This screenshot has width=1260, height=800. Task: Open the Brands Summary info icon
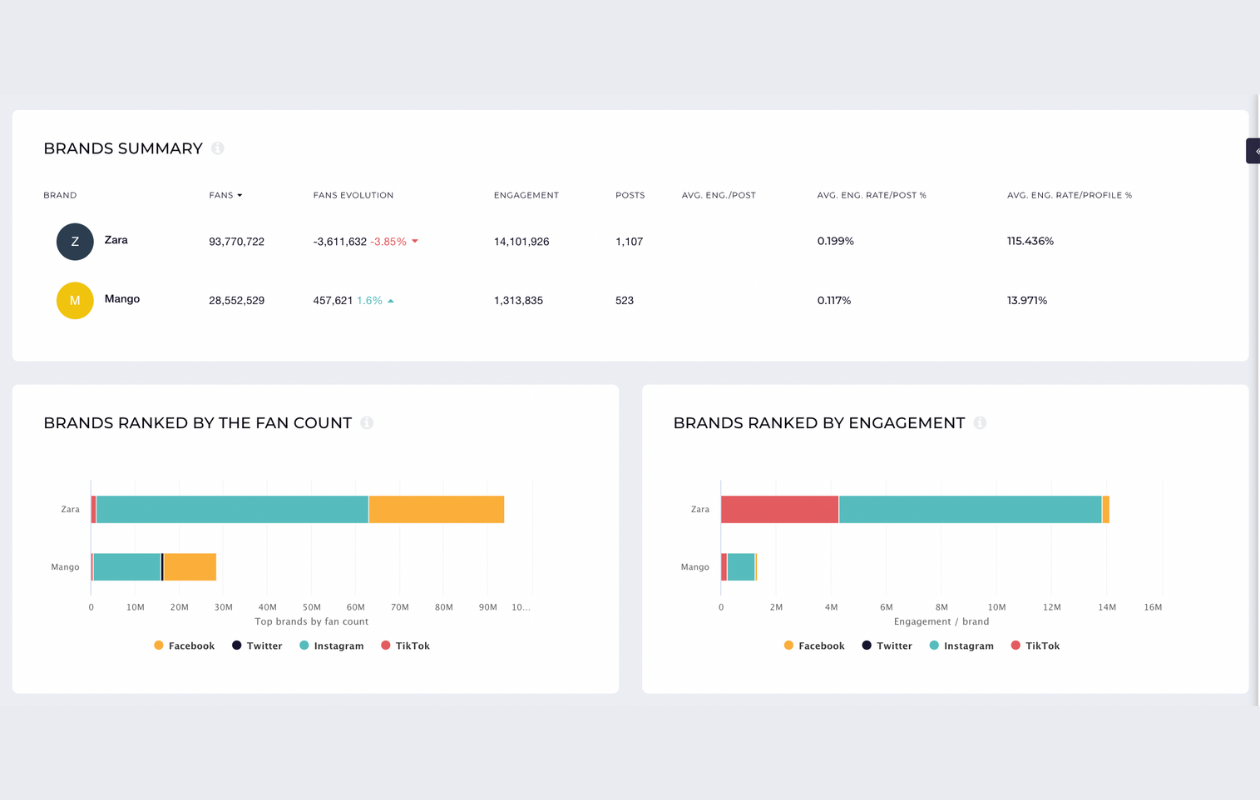[x=218, y=149]
